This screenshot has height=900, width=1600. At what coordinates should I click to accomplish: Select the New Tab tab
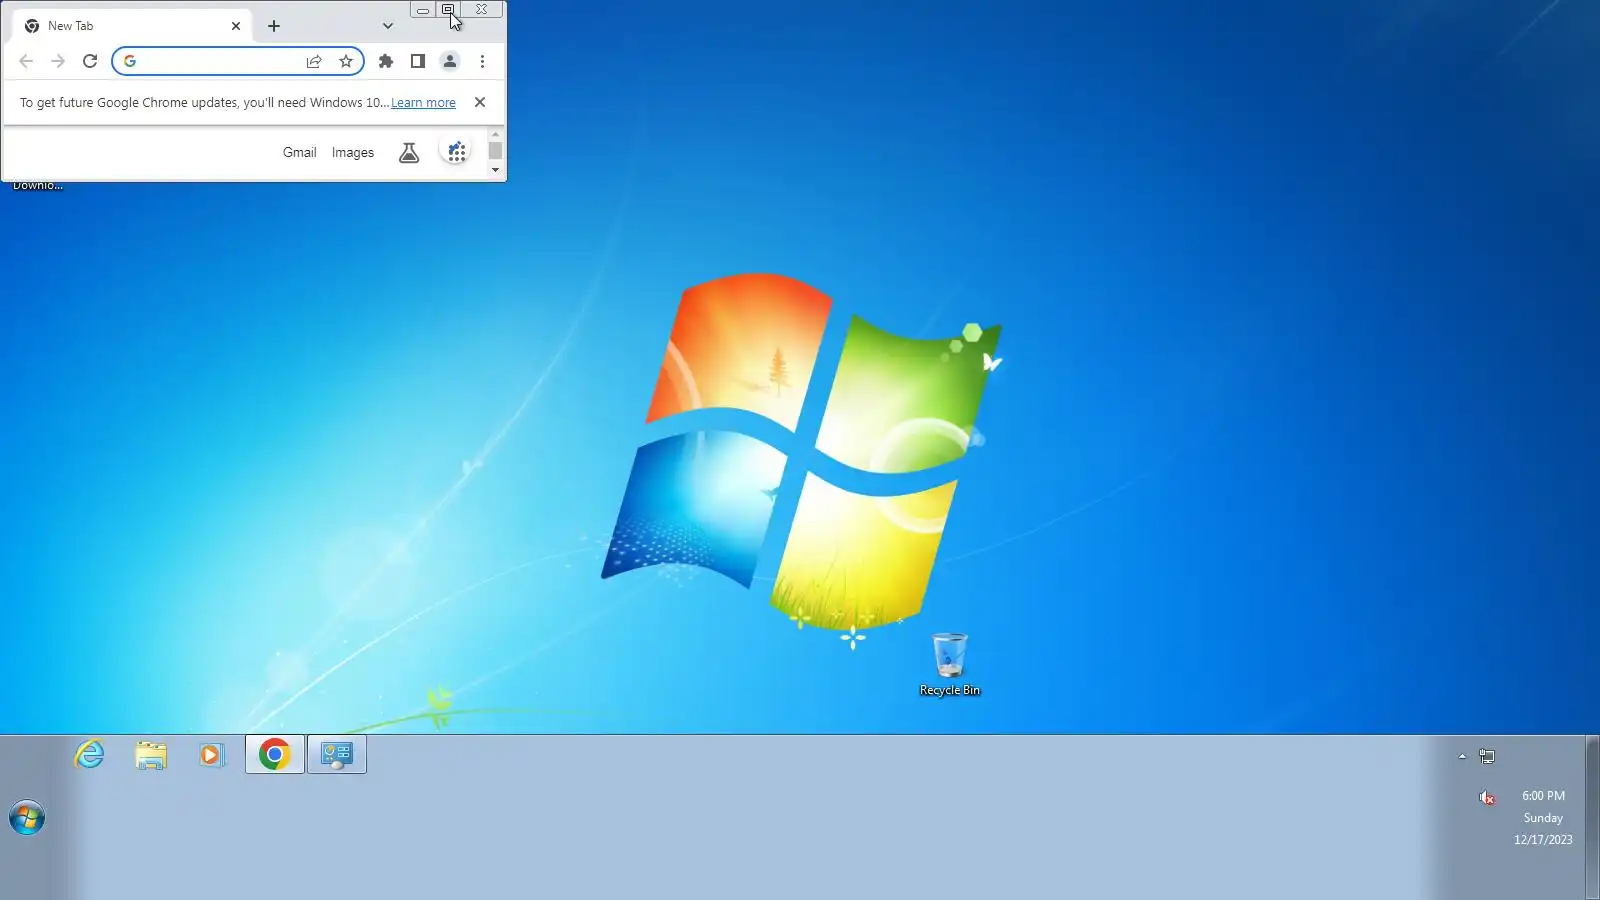(130, 26)
